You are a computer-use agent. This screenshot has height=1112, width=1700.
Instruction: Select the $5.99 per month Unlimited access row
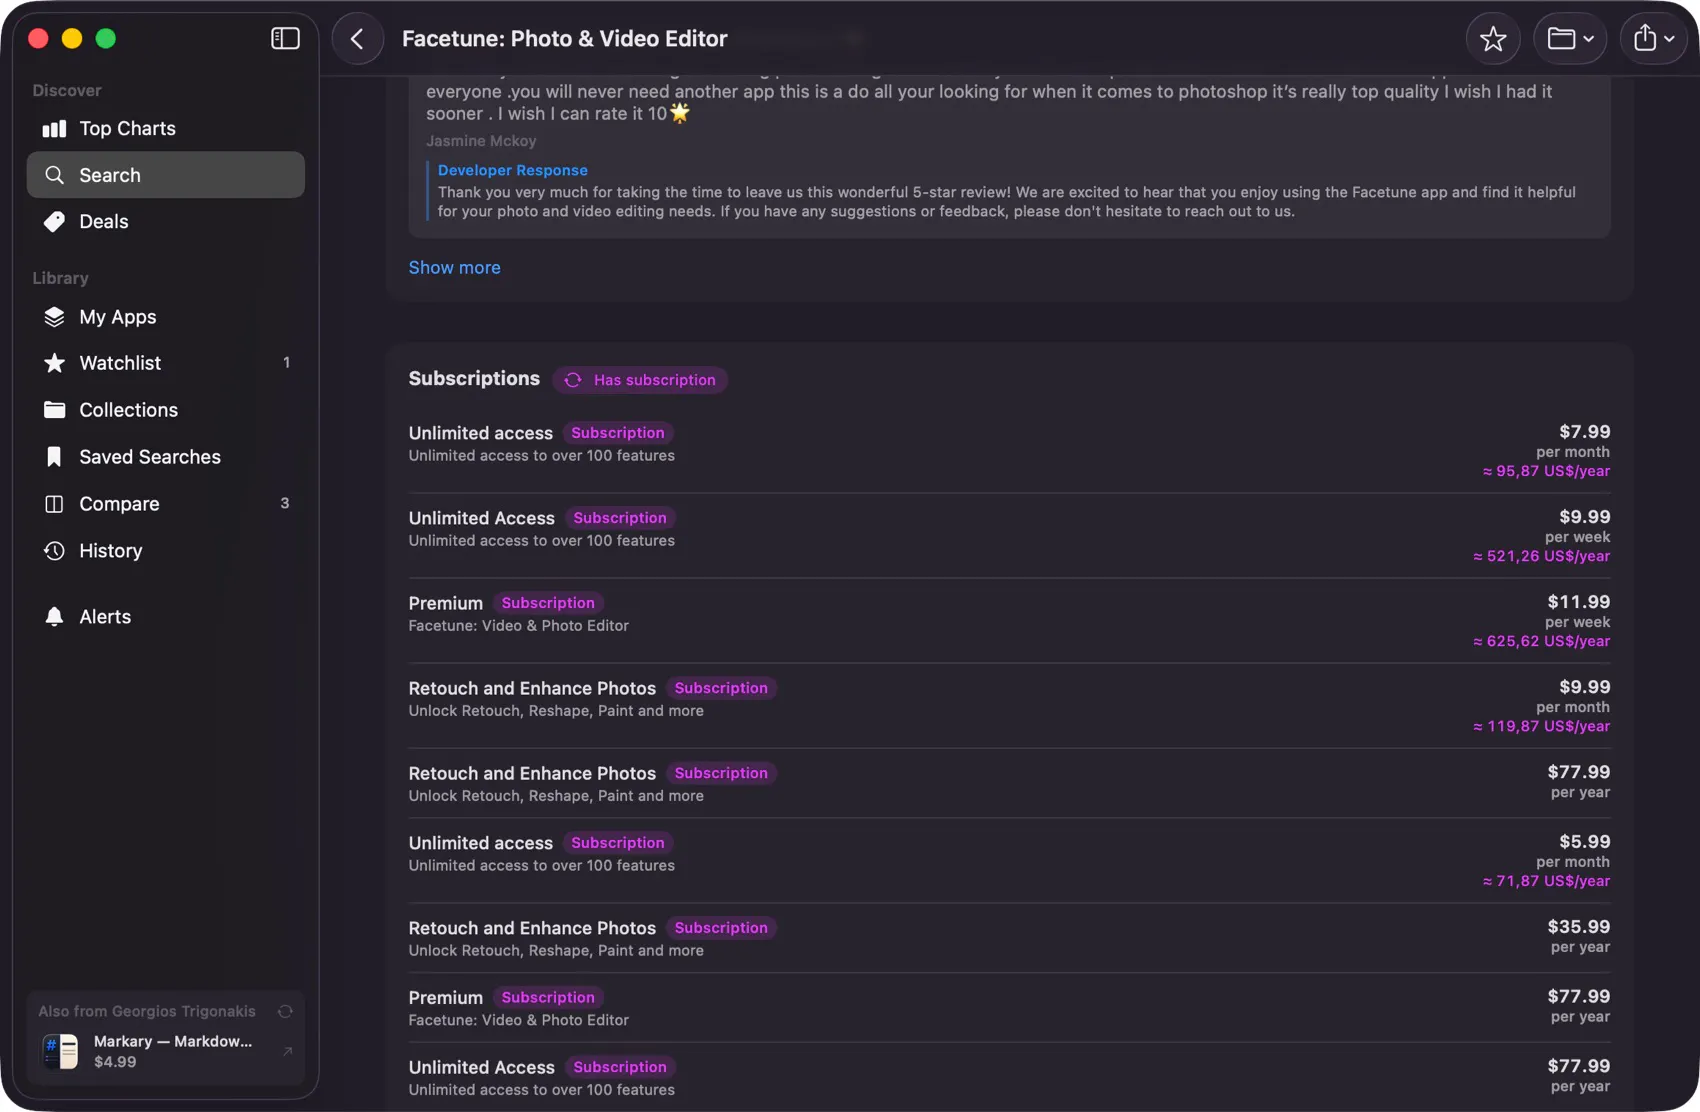tap(1009, 861)
